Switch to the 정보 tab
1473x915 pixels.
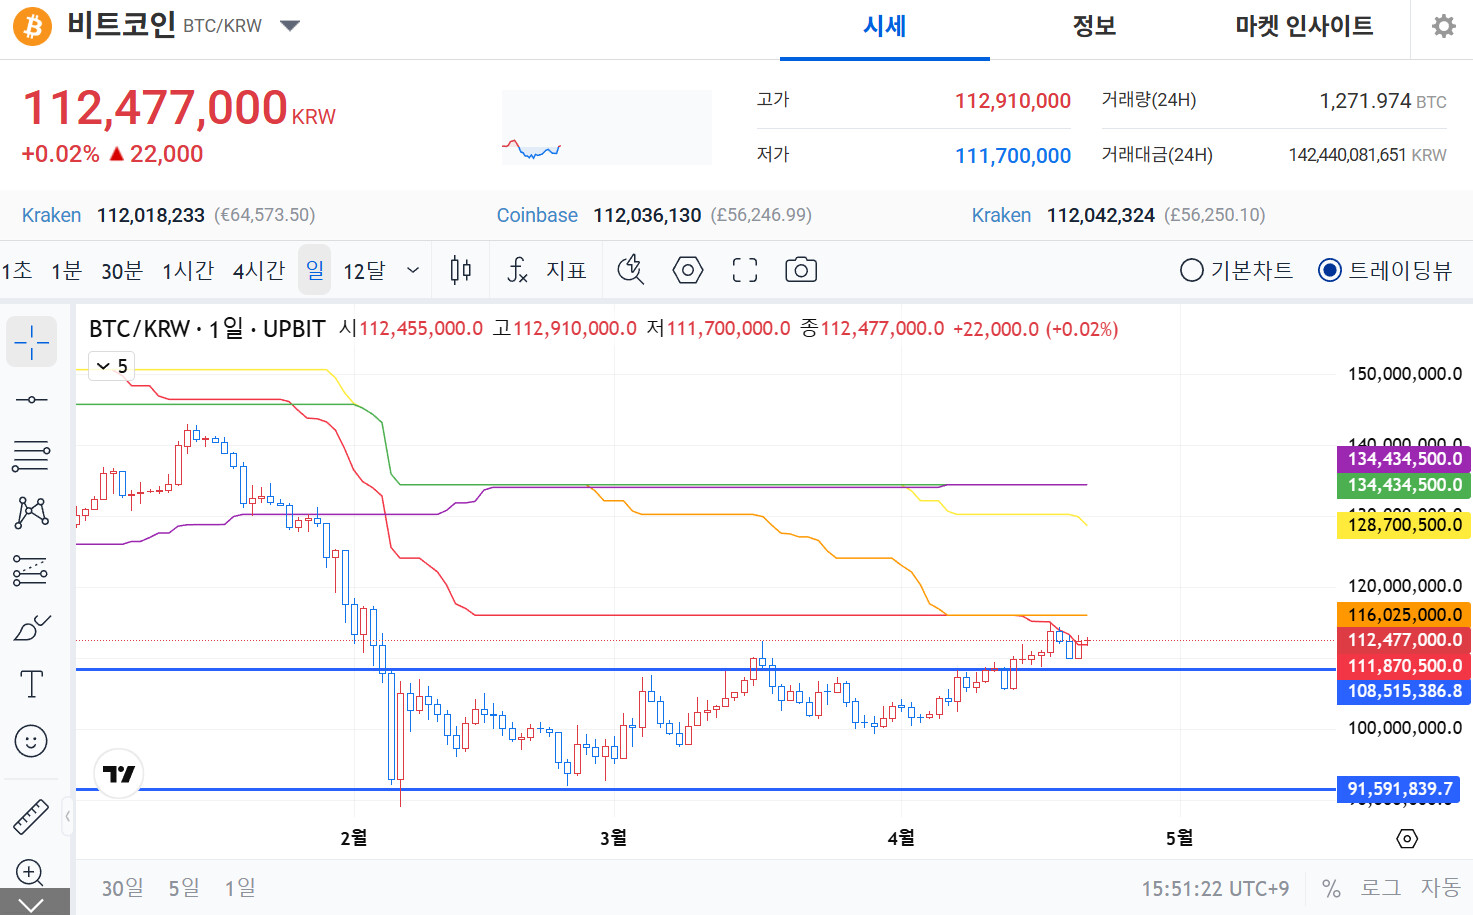(1094, 26)
